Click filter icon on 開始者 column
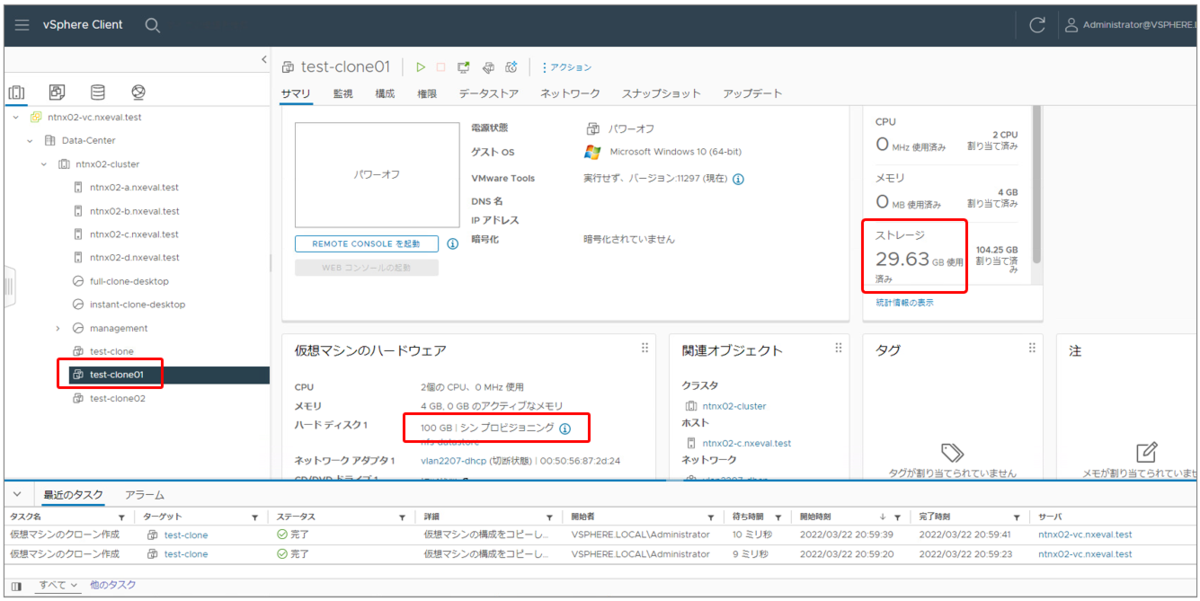The image size is (1200, 601). tap(712, 518)
